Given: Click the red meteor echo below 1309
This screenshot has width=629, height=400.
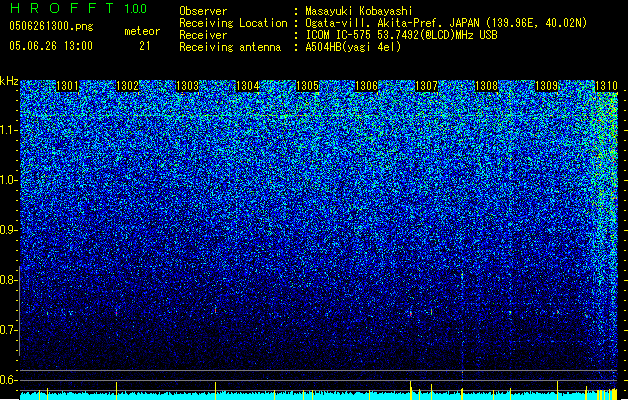Looking at the screenshot, I should coord(558,312).
